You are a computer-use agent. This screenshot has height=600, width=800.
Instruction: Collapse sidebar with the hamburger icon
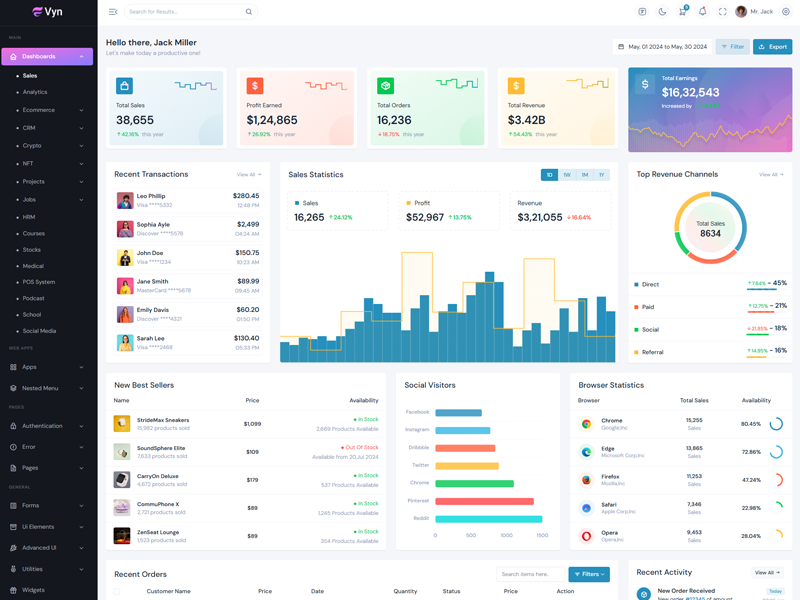pos(113,12)
